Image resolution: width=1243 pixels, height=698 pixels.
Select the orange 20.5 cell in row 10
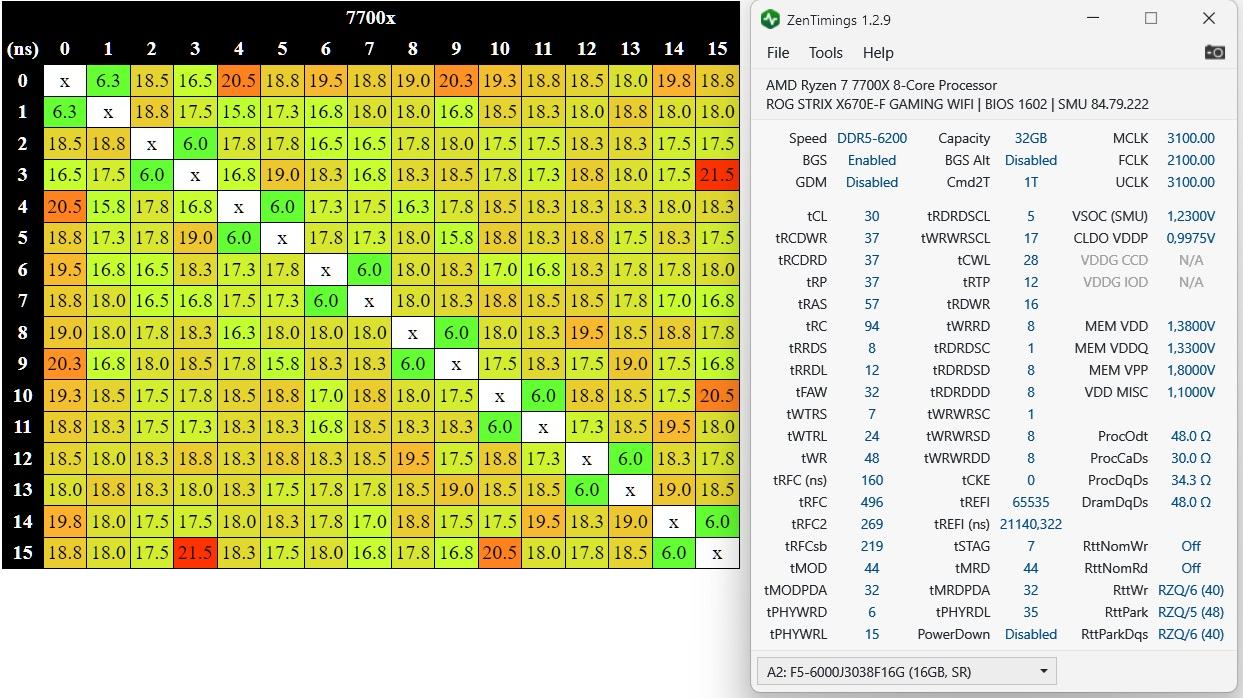pos(718,395)
